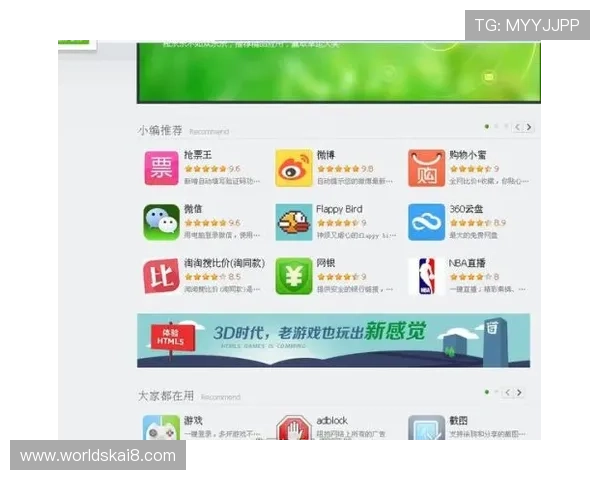Click the 抢票王 app title
Screen dimensions: 600x480
198,155
